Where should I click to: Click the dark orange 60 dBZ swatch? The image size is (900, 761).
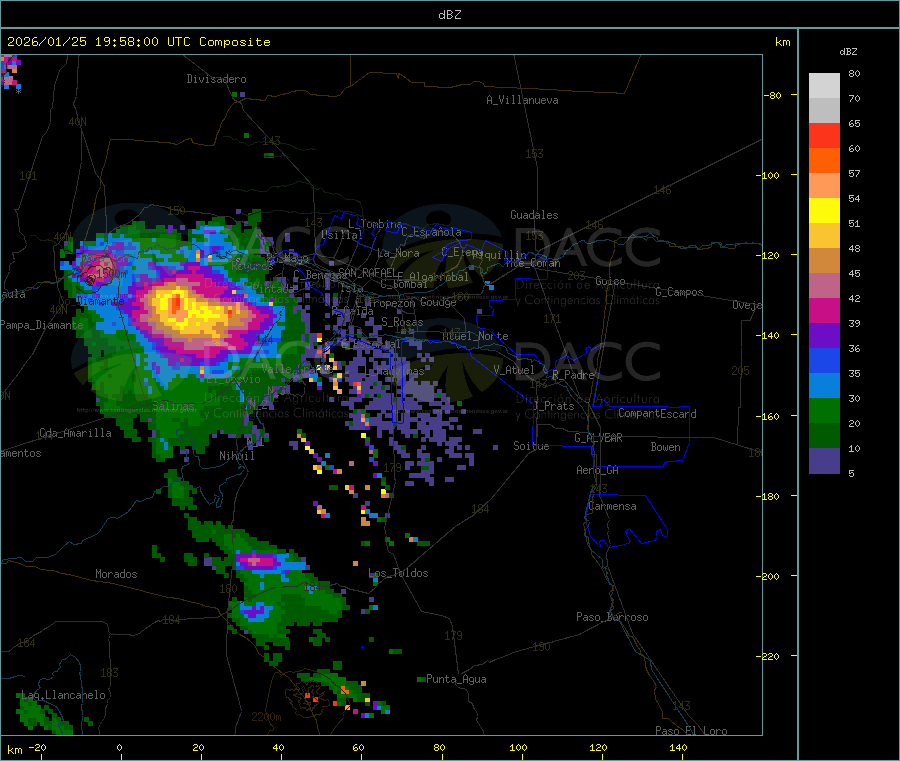tap(824, 161)
